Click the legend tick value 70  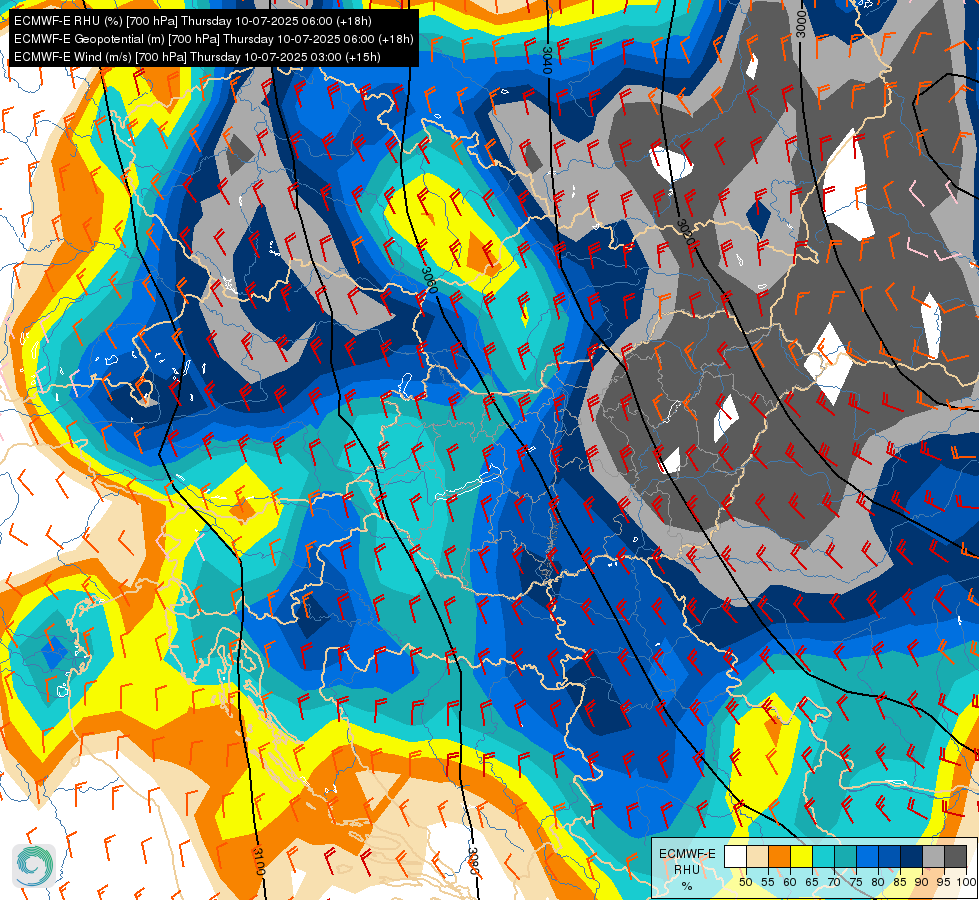(834, 883)
